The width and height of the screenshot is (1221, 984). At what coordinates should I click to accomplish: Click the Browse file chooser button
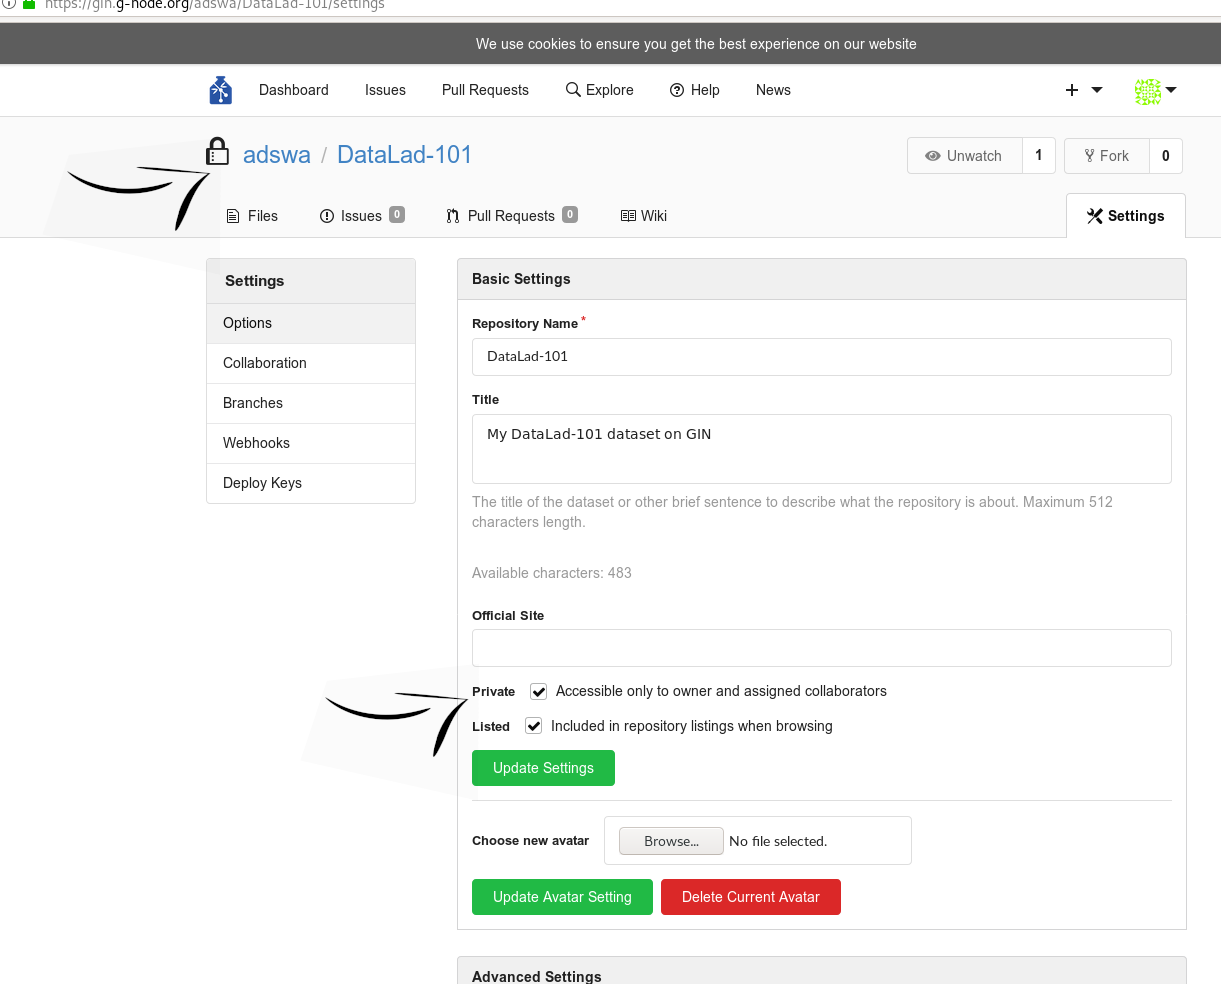671,841
